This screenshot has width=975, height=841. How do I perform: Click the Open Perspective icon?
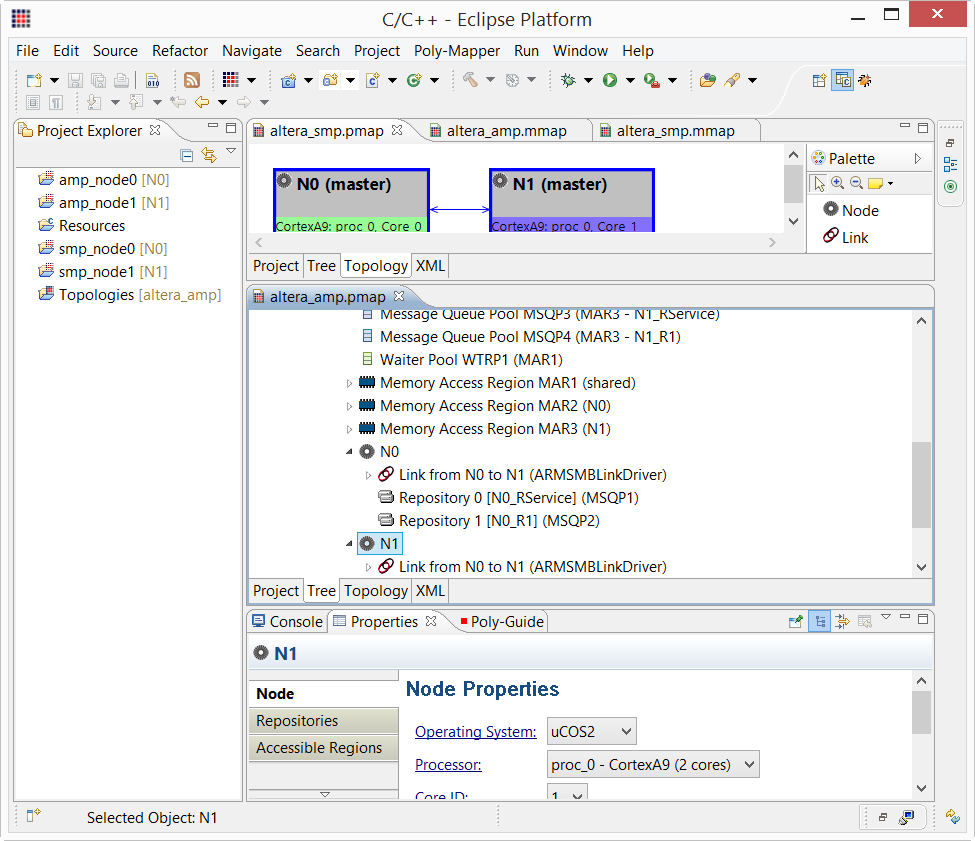click(x=820, y=80)
